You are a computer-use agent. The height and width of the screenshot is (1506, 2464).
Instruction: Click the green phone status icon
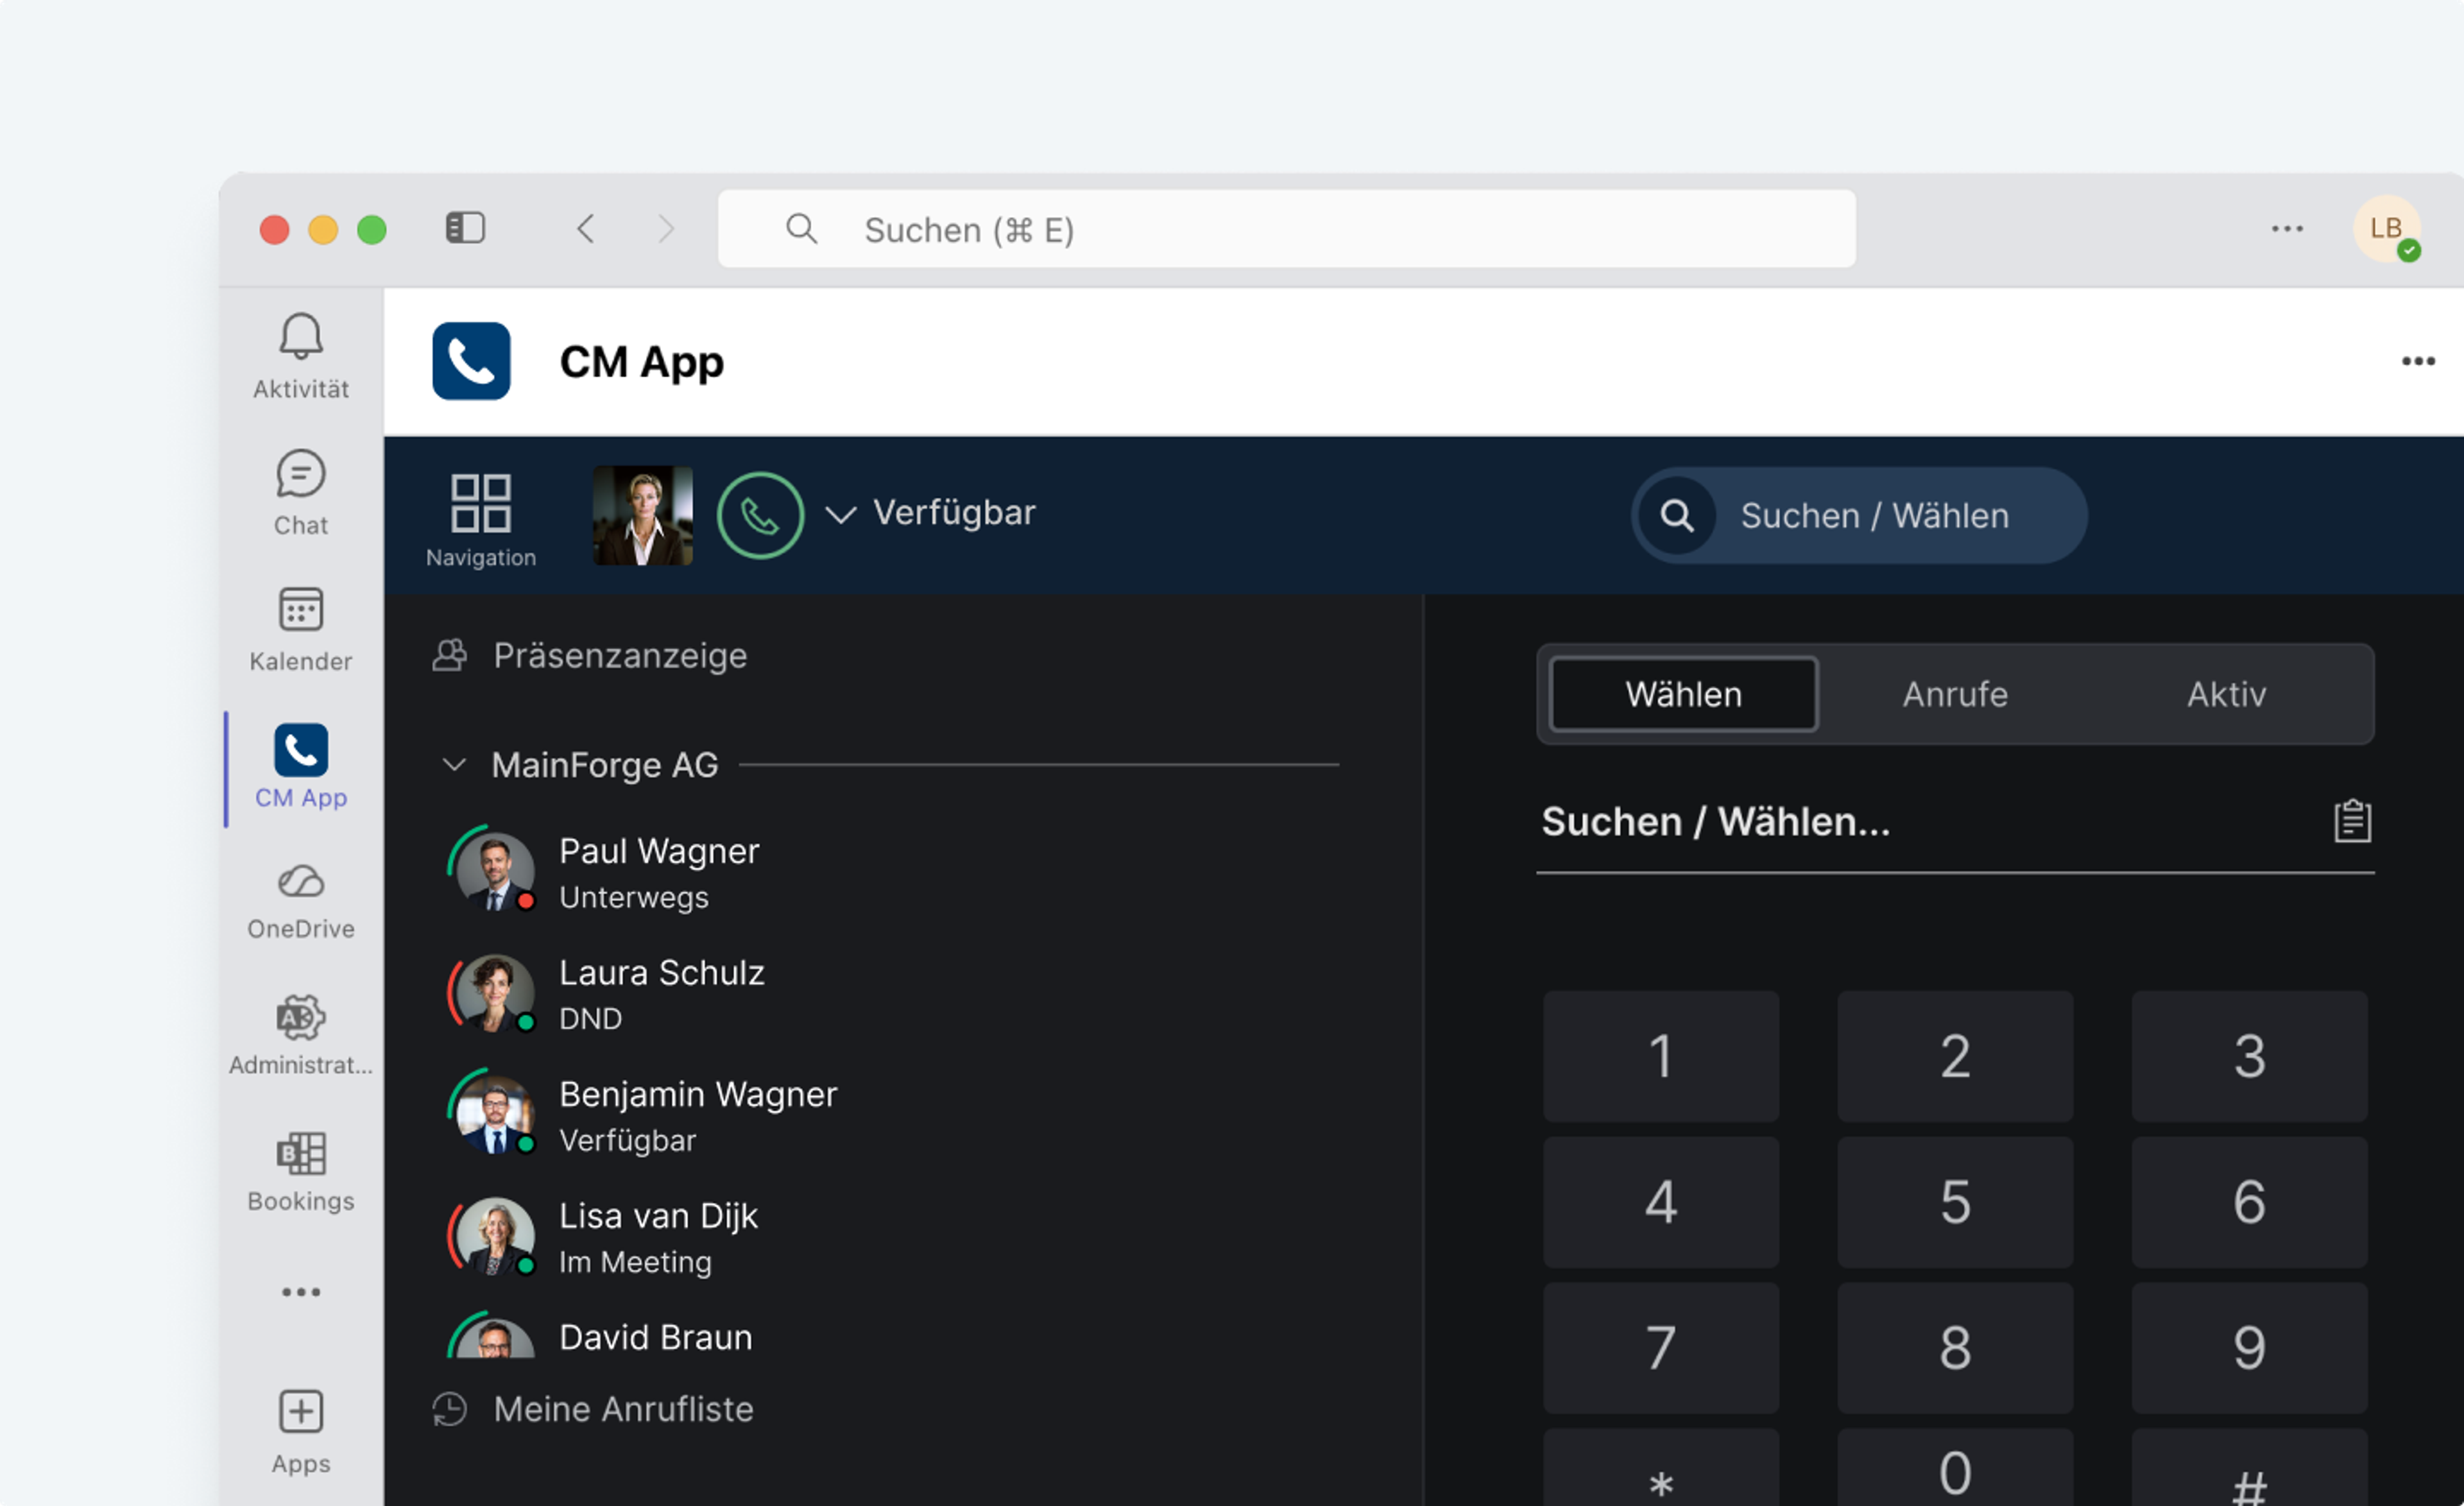[x=760, y=515]
